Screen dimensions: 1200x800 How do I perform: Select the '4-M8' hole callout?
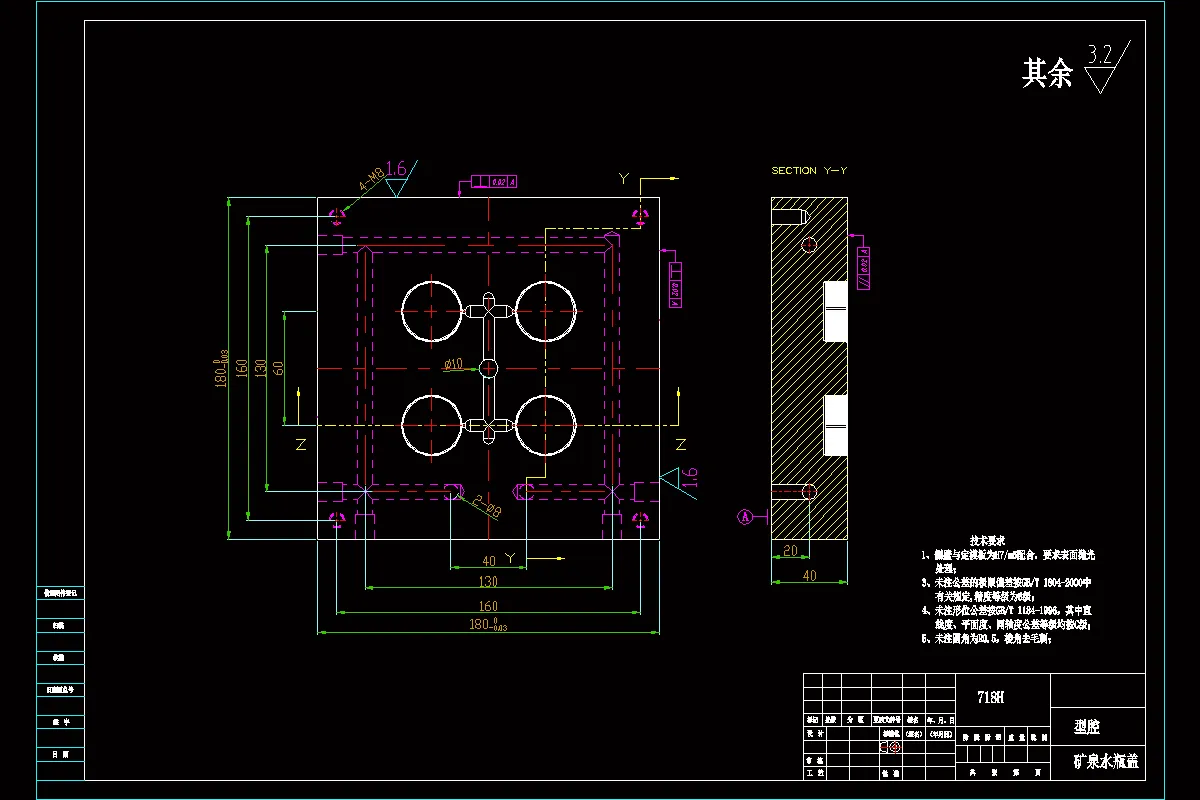pyautogui.click(x=372, y=180)
